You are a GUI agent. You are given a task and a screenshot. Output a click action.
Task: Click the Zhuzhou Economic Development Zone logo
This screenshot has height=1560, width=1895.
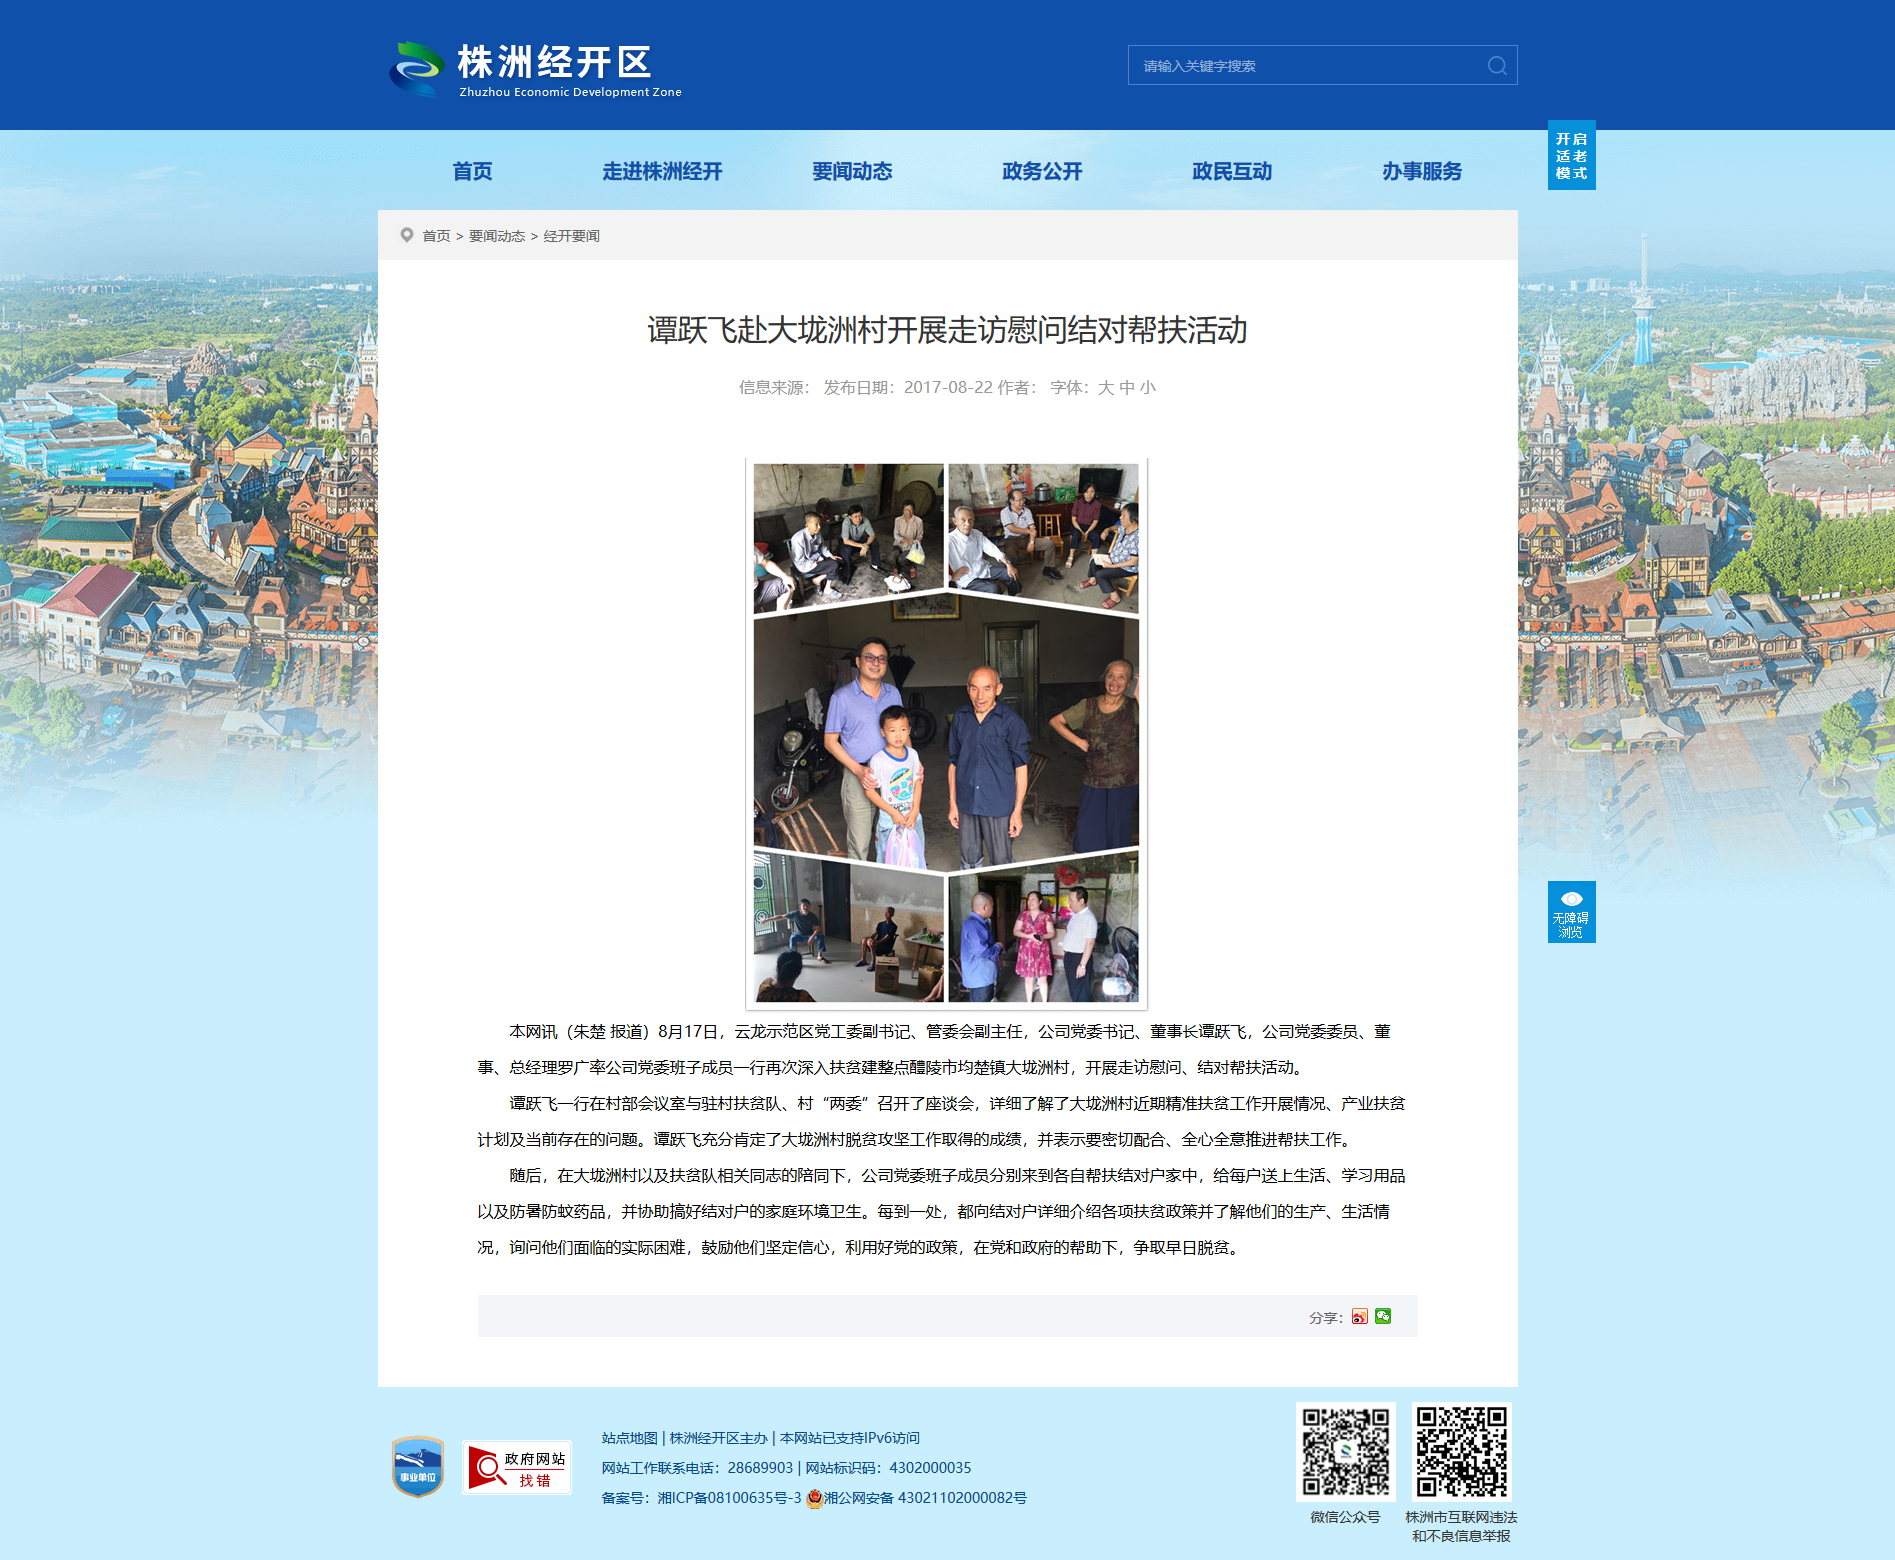(535, 69)
